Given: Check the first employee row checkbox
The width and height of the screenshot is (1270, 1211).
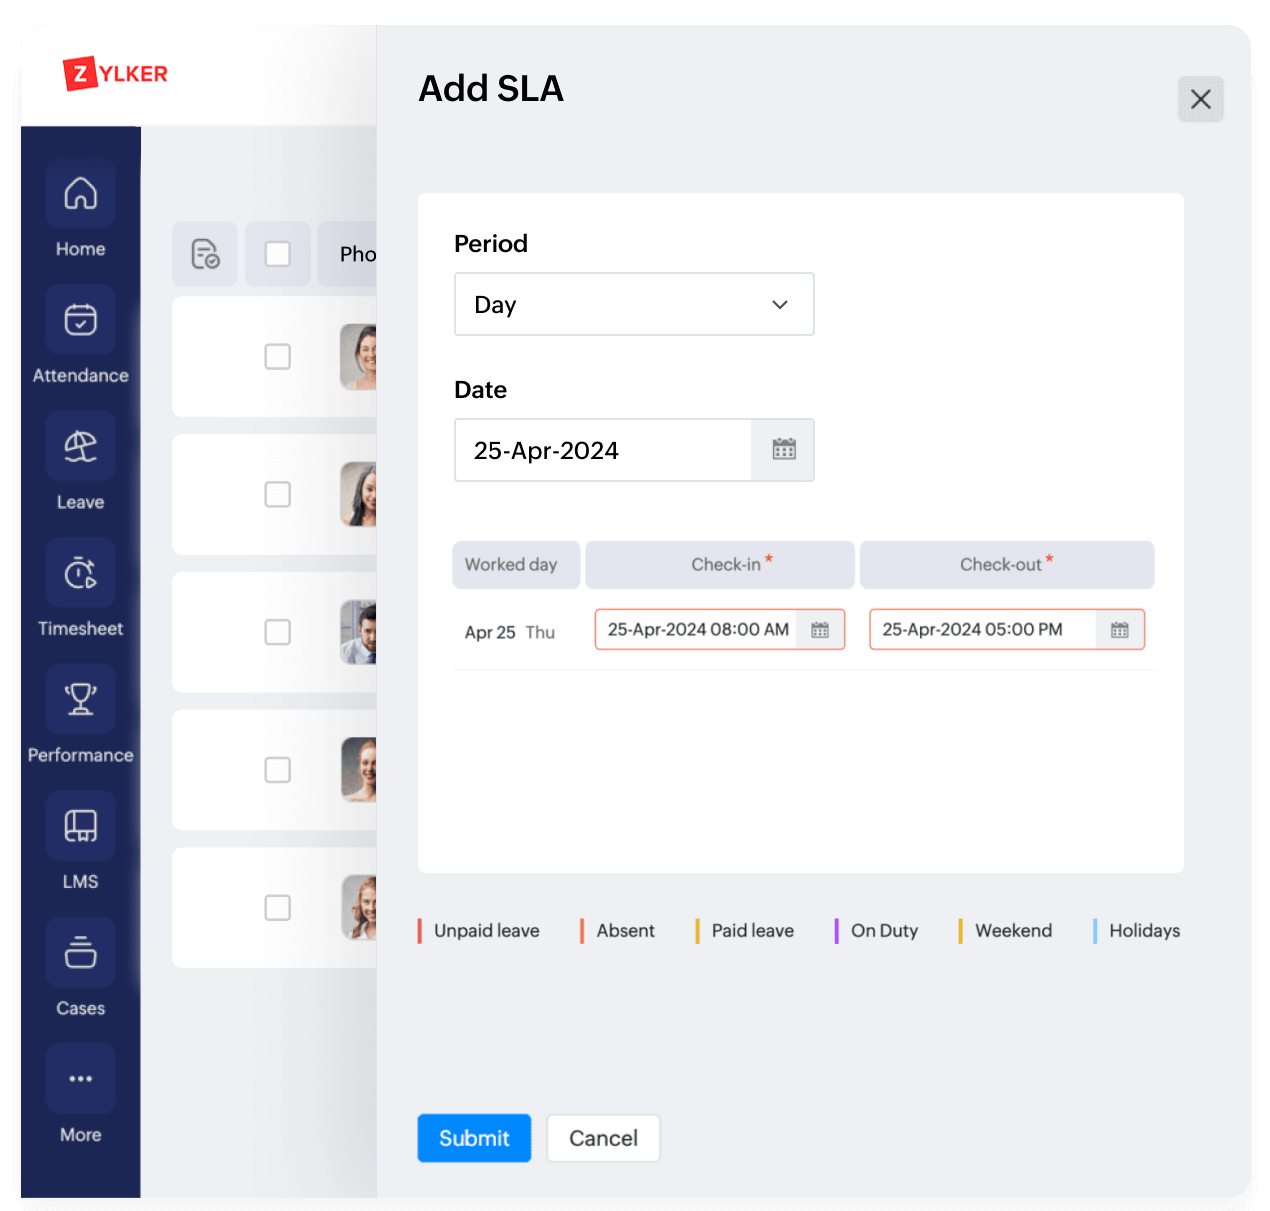Looking at the screenshot, I should pos(278,357).
